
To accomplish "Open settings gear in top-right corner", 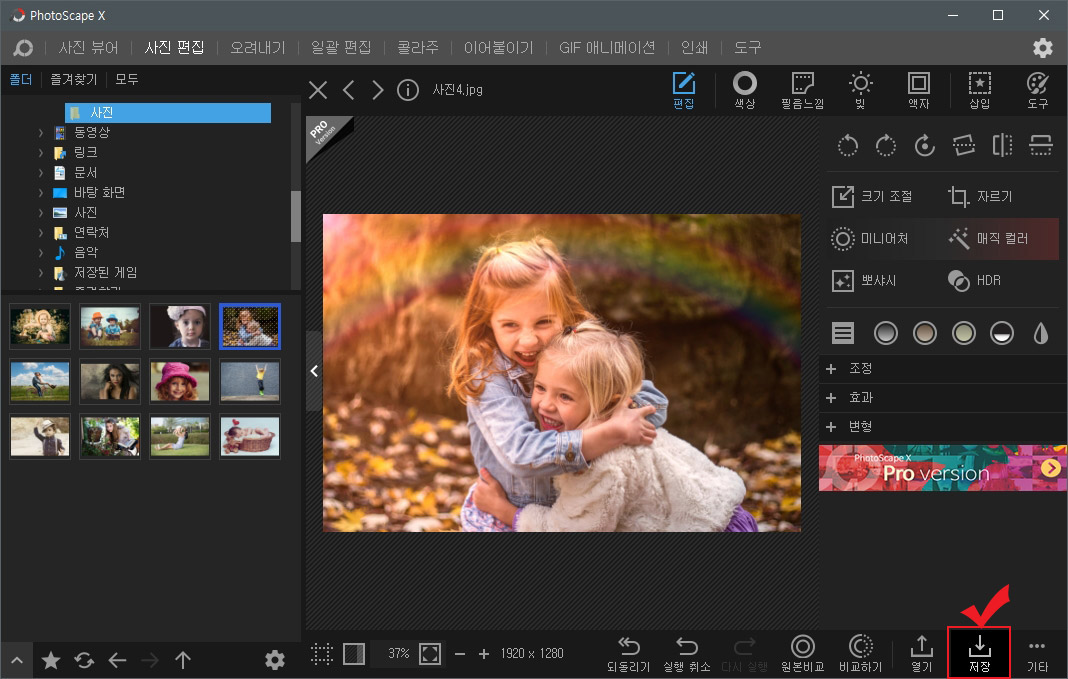I will [1042, 48].
